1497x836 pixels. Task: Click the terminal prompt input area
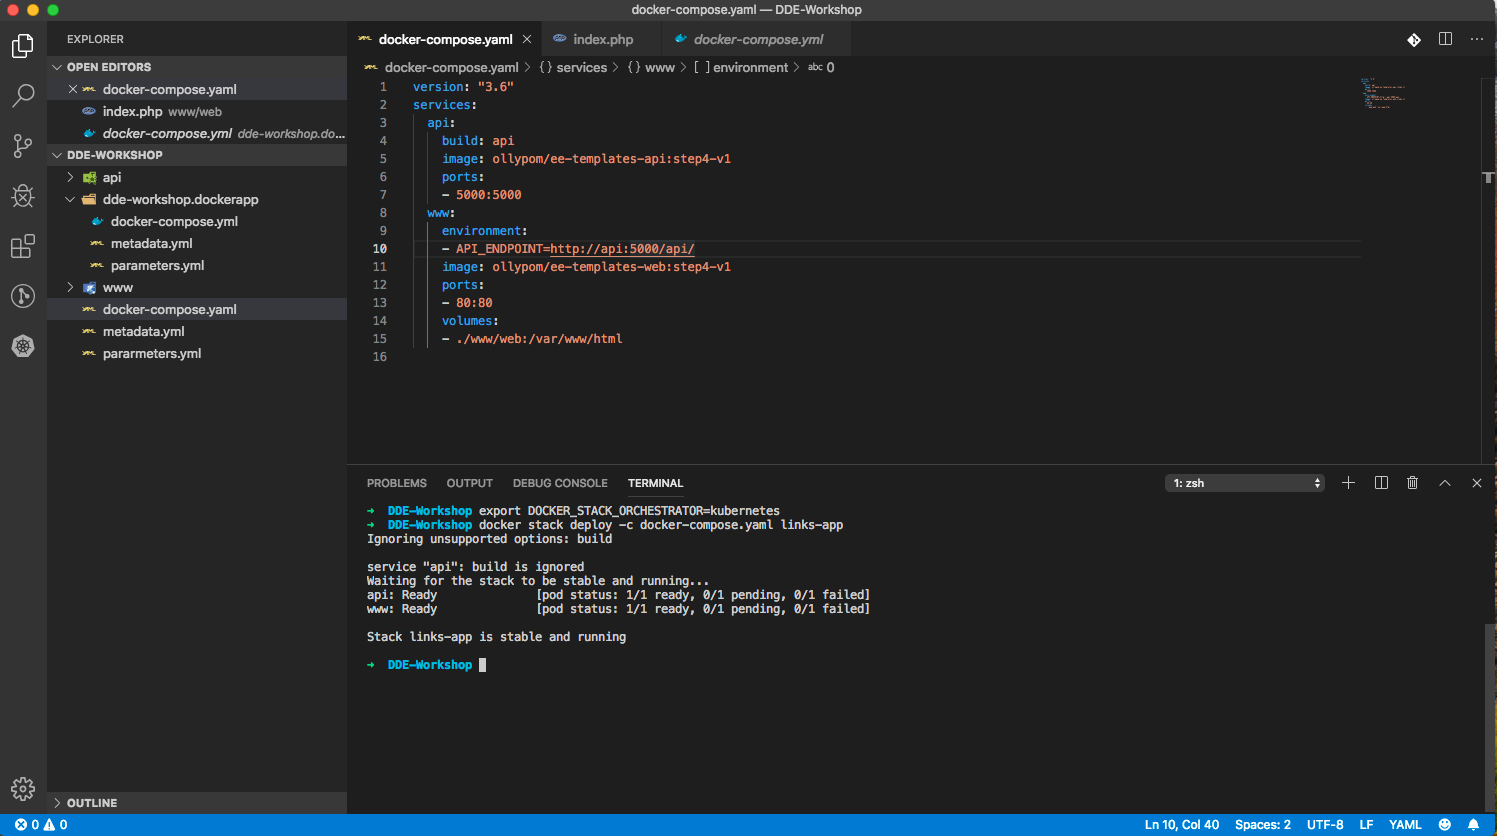(x=482, y=665)
